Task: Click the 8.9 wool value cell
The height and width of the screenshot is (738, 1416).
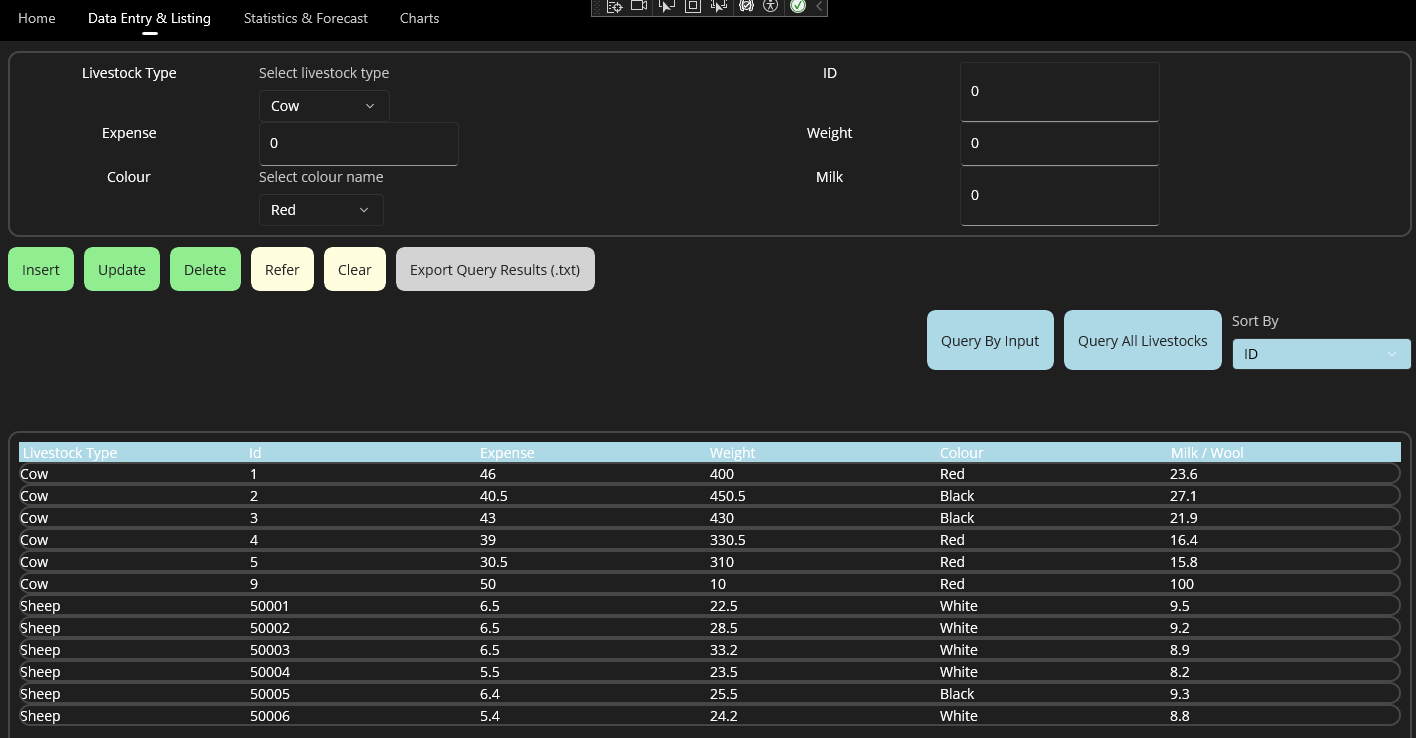Action: click(x=1180, y=650)
